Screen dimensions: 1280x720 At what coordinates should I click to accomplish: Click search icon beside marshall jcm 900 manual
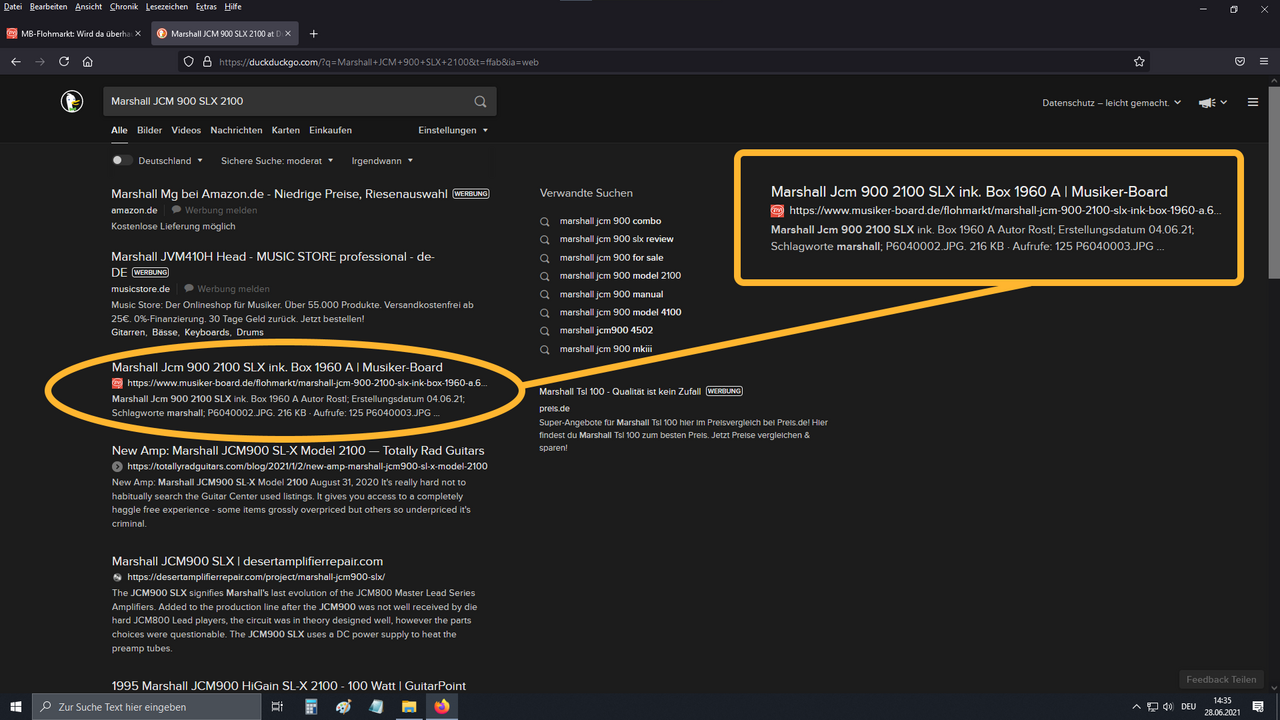pos(545,294)
